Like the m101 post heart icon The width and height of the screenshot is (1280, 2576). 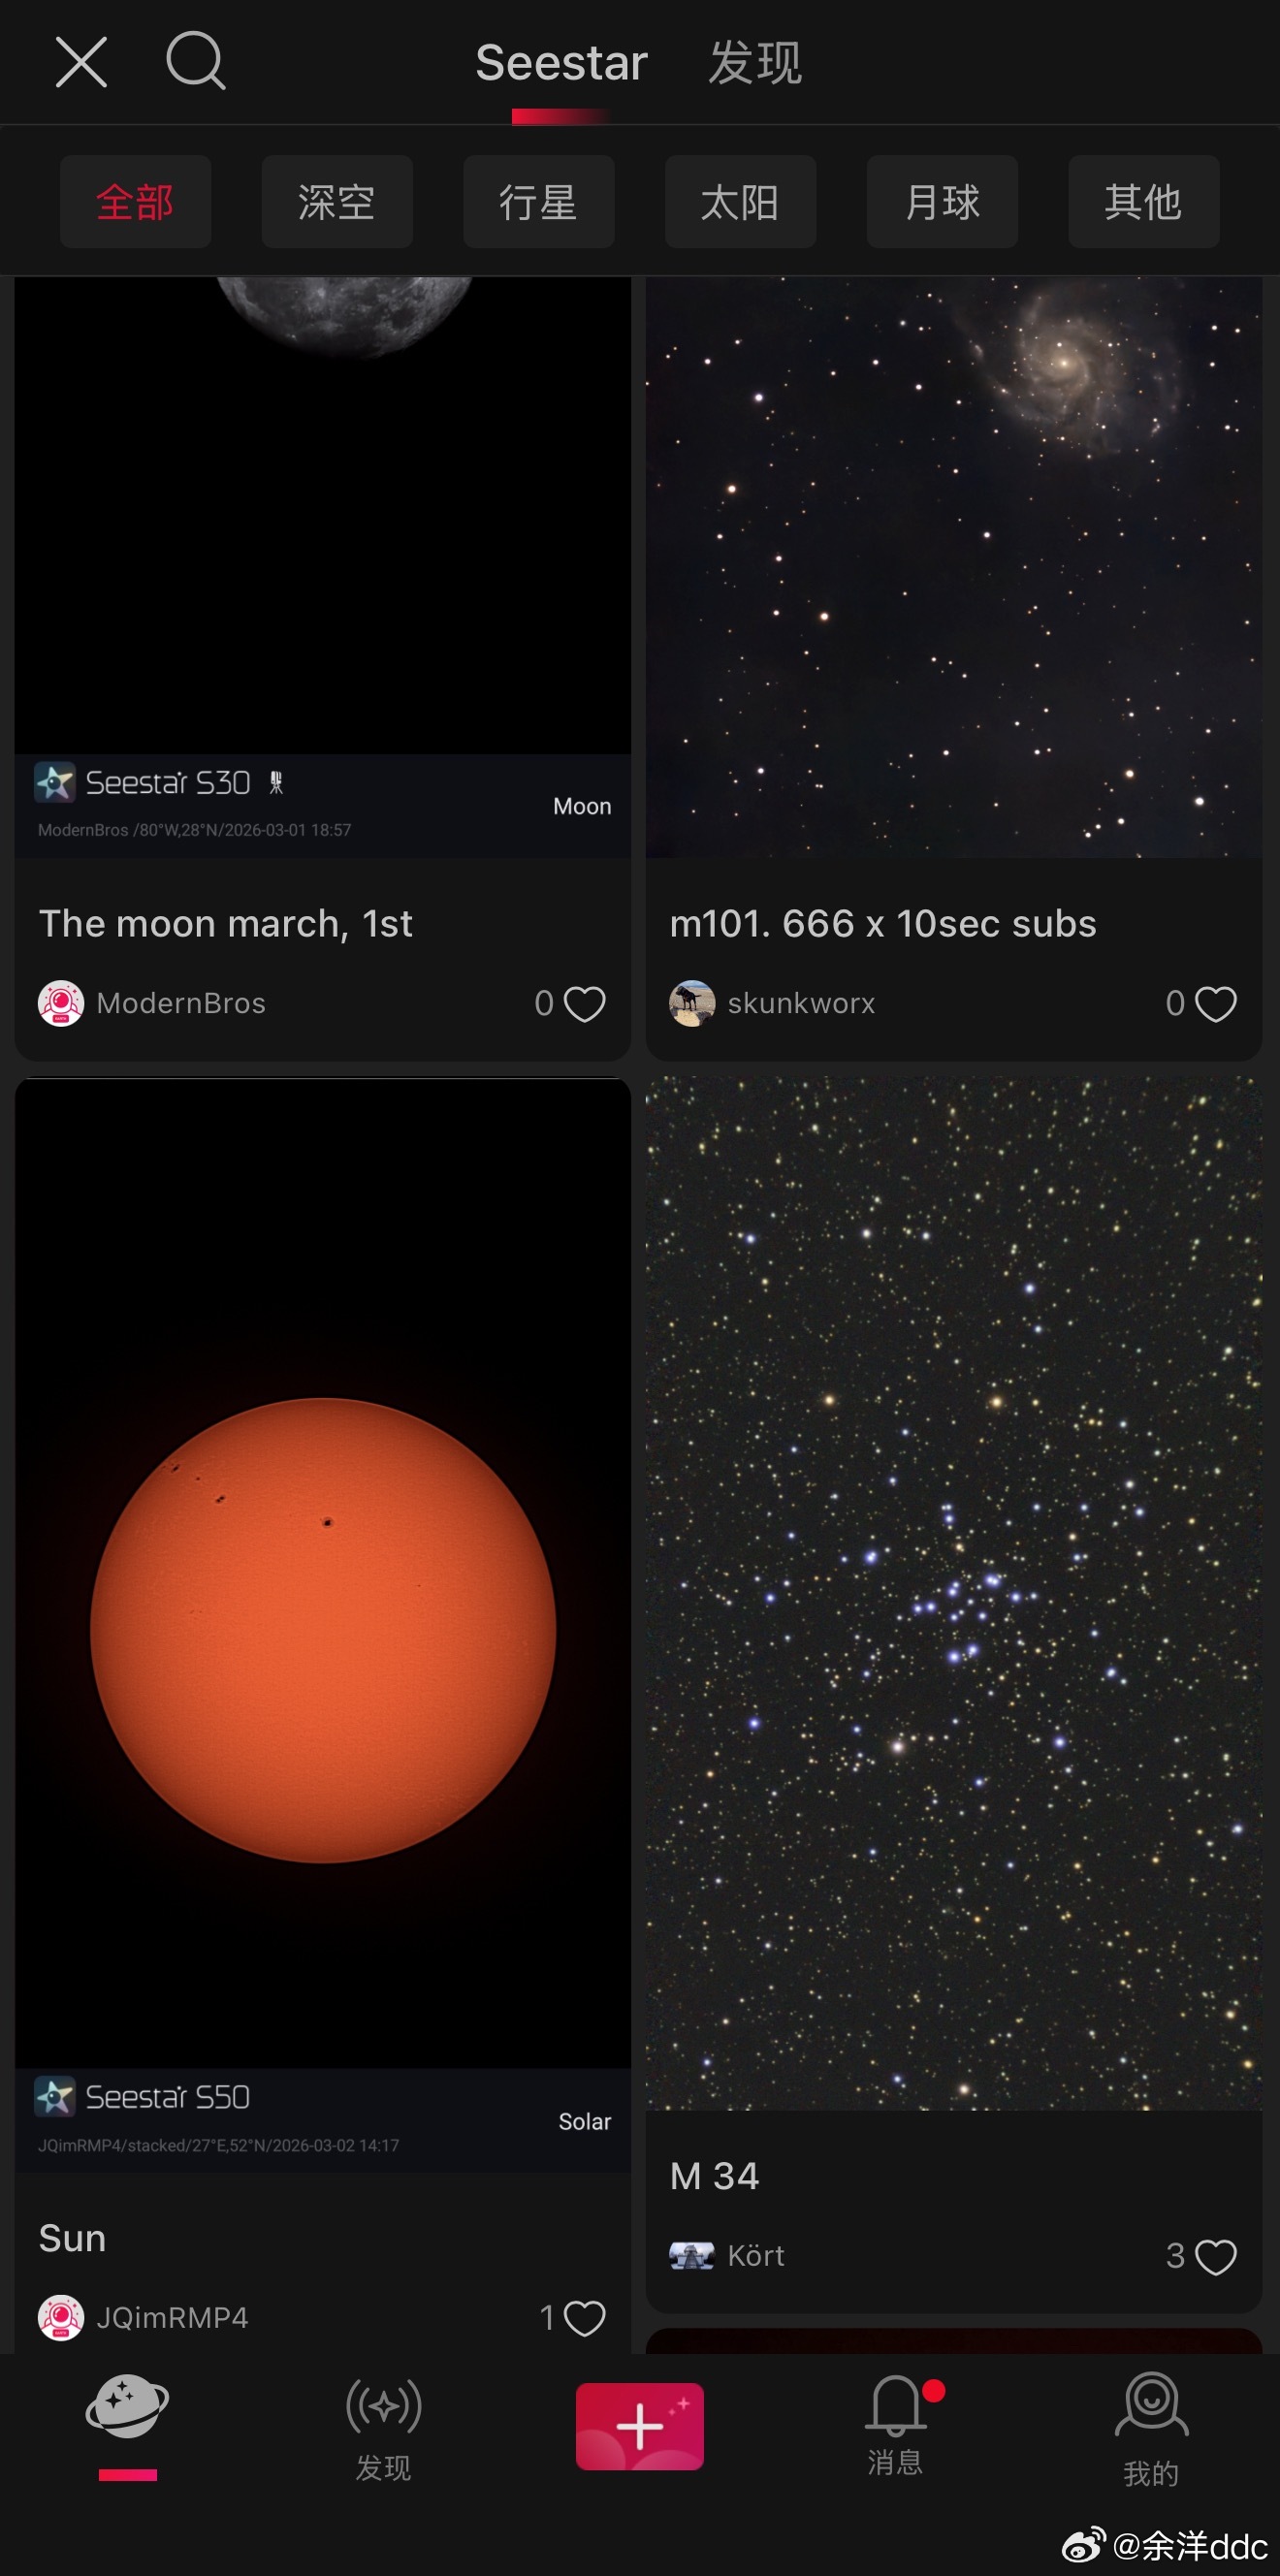coord(1216,1004)
